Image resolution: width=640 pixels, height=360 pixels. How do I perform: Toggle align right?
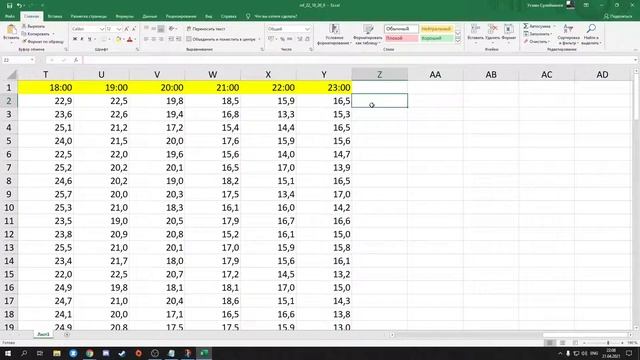(161, 39)
